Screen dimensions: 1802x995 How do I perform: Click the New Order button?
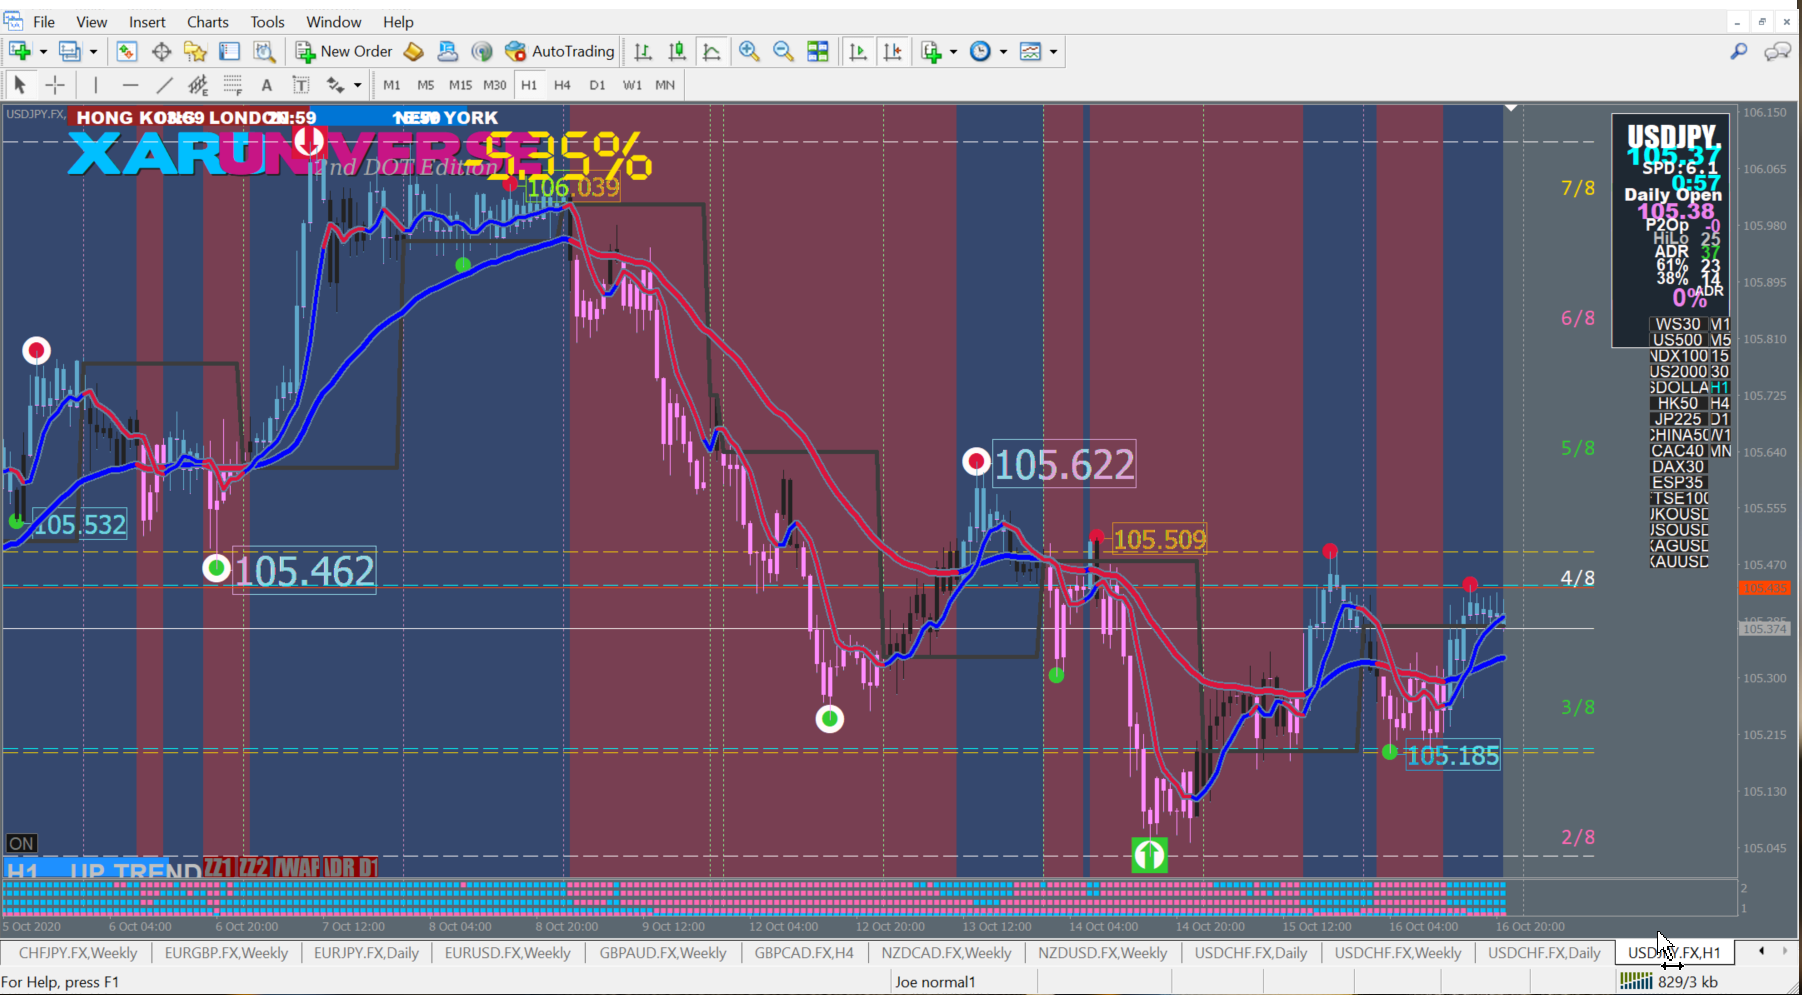coord(344,51)
